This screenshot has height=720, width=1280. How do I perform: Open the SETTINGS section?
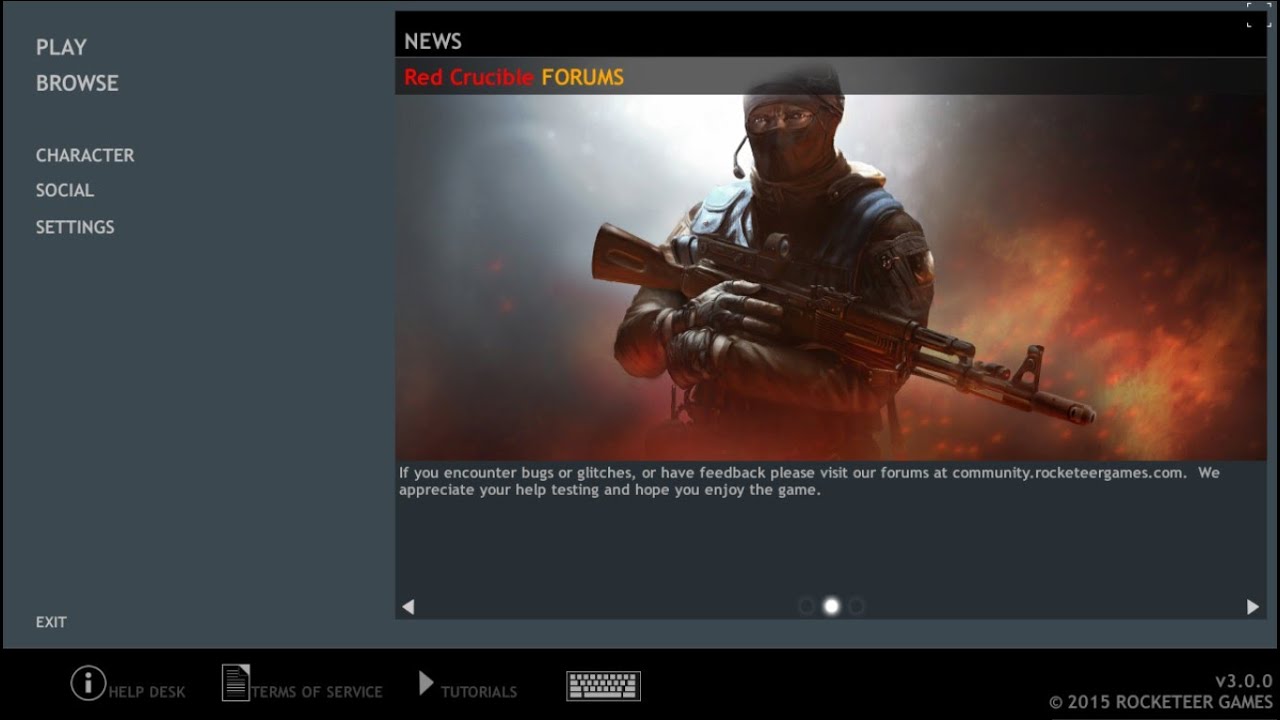point(75,227)
